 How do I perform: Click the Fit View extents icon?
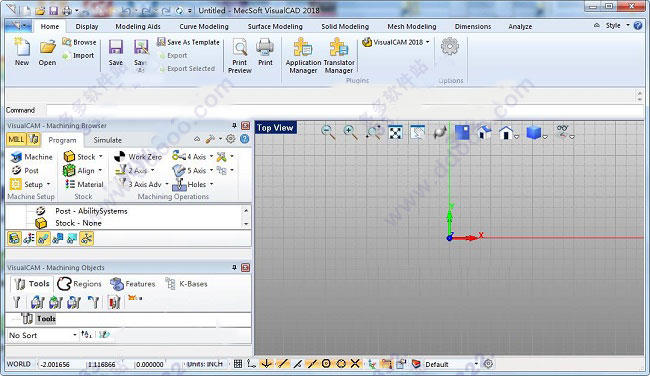(395, 132)
